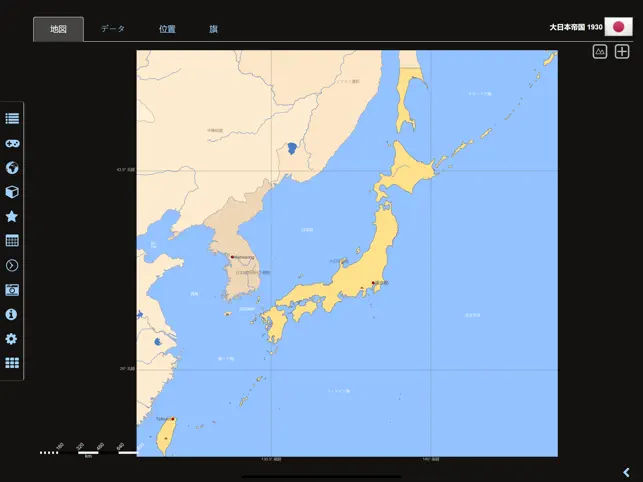Switch to the 旗 tab
Viewport: 643px width, 482px height.
pos(213,29)
